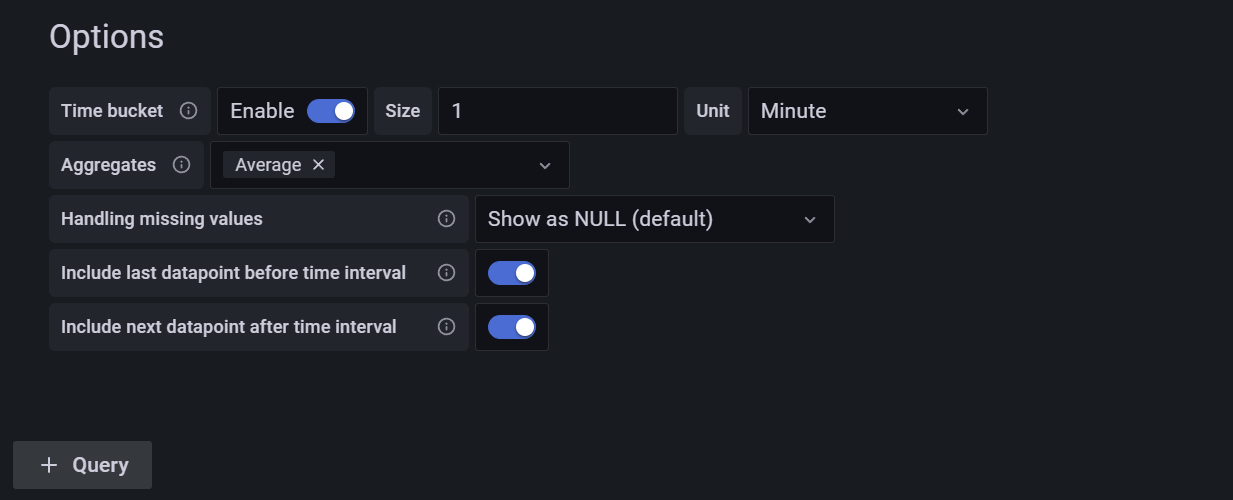
Task: Click info icon for Handling missing values
Action: point(447,219)
